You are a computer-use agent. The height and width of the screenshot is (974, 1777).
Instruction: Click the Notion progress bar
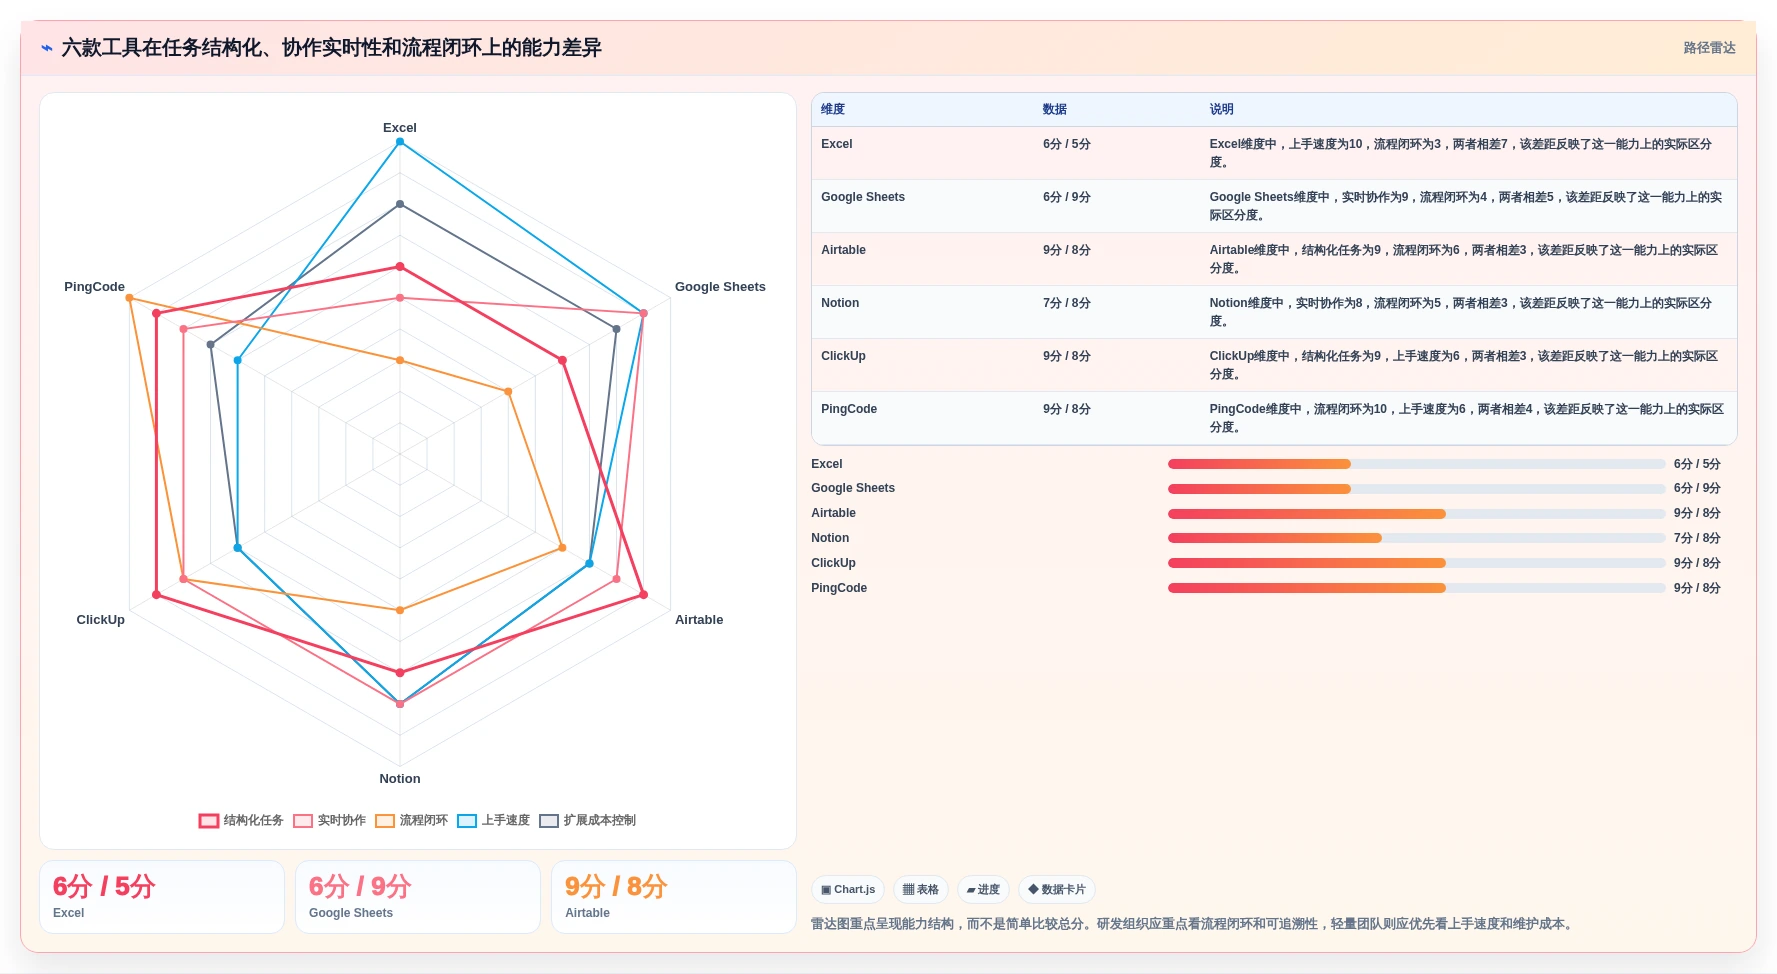1416,538
